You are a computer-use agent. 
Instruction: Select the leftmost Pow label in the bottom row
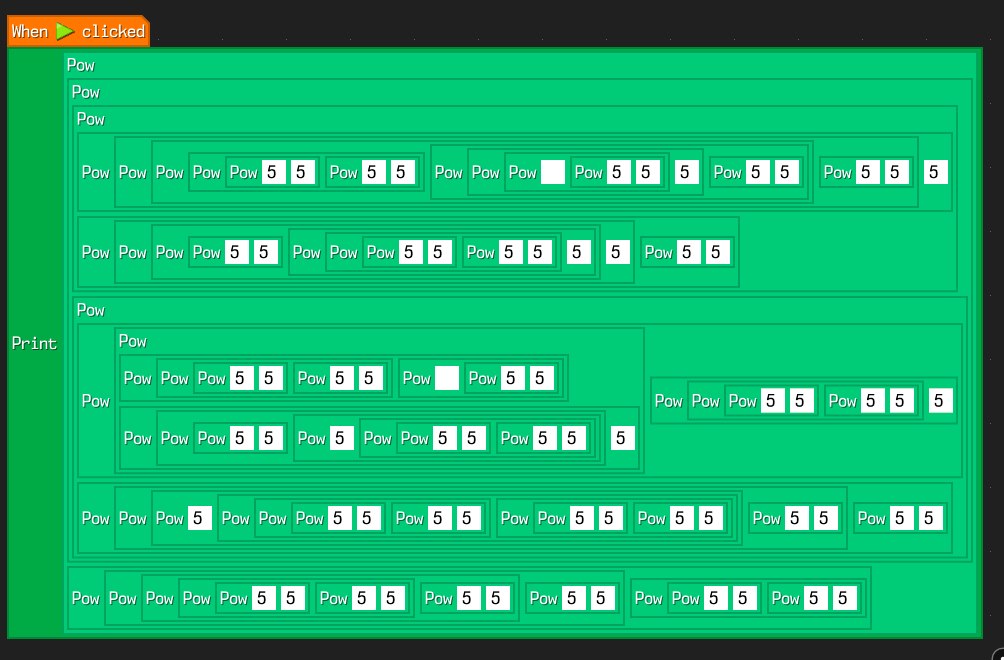85,598
